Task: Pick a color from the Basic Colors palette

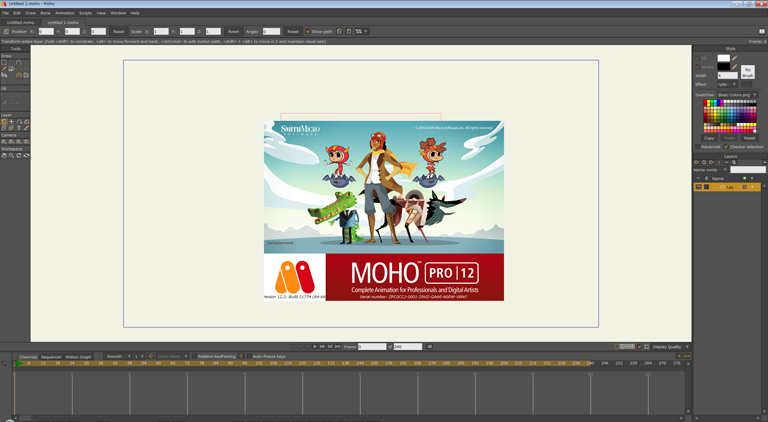Action: pos(729,116)
